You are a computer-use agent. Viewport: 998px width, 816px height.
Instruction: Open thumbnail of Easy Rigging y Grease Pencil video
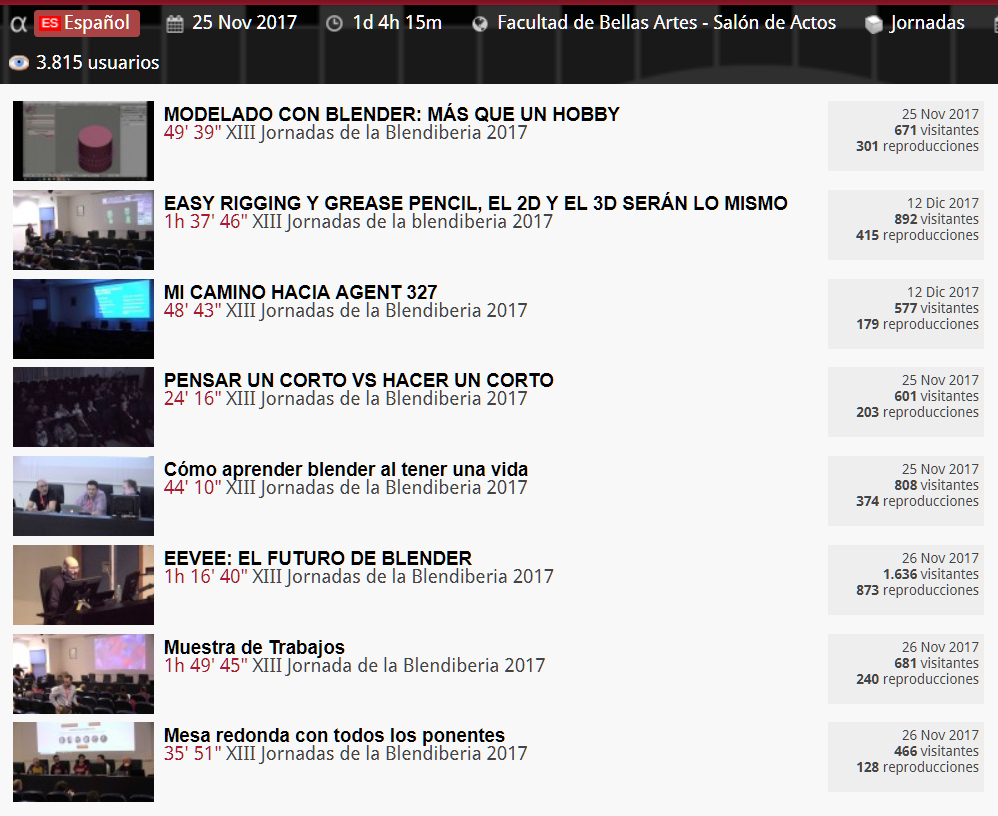[83, 230]
